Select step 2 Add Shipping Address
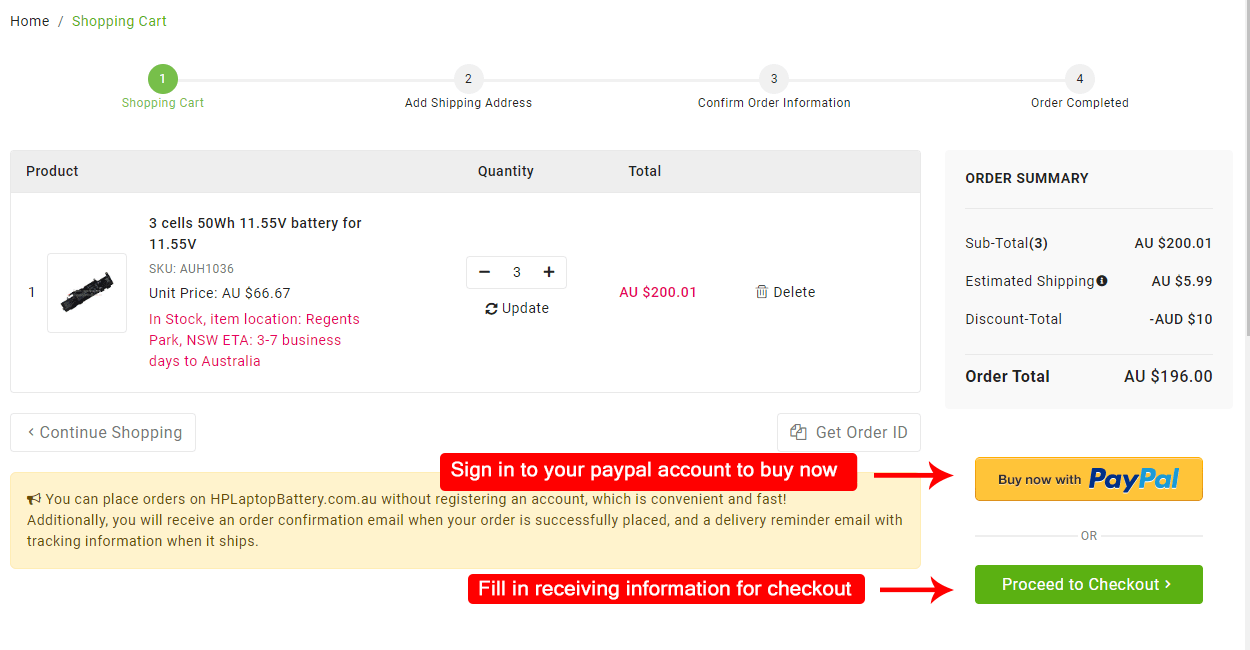Viewport: 1250px width, 650px height. [x=468, y=79]
